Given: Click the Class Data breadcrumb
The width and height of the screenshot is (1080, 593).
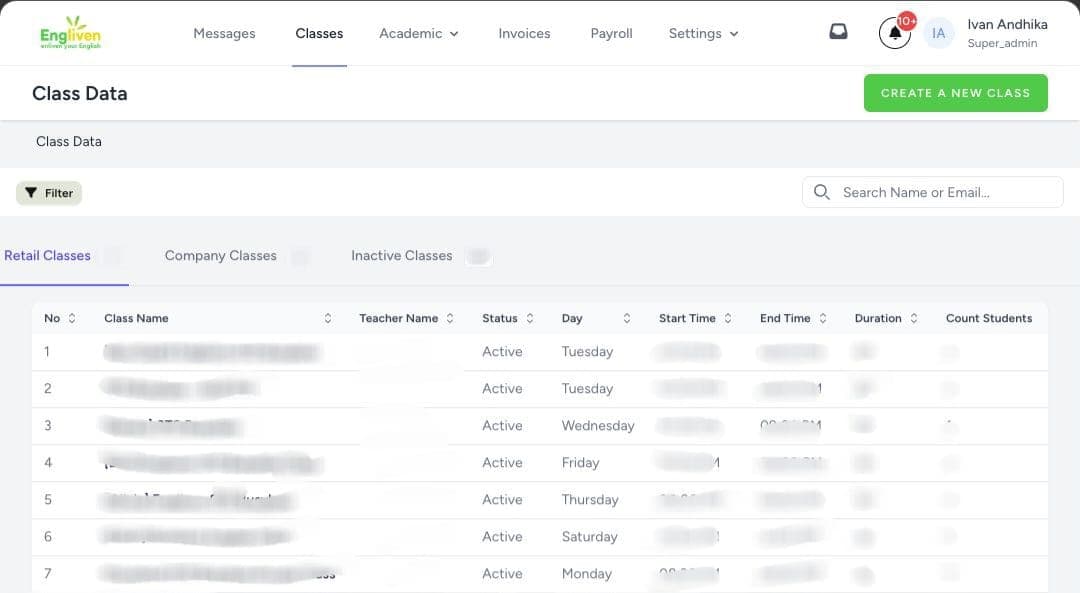Looking at the screenshot, I should [69, 141].
